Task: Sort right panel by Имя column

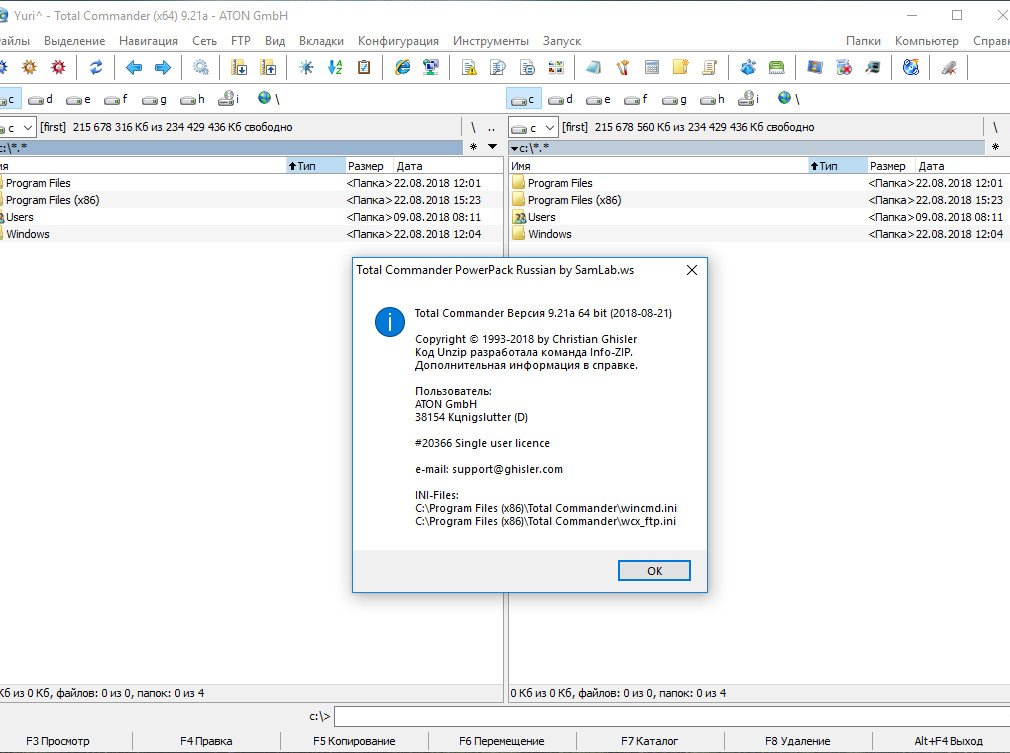Action: [658, 166]
